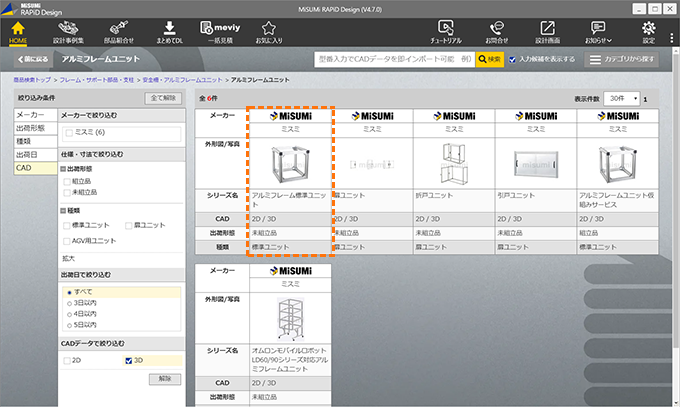This screenshot has width=680, height=407.
Task: Uncheck the 3D CAD data checkbox
Action: pos(127,360)
